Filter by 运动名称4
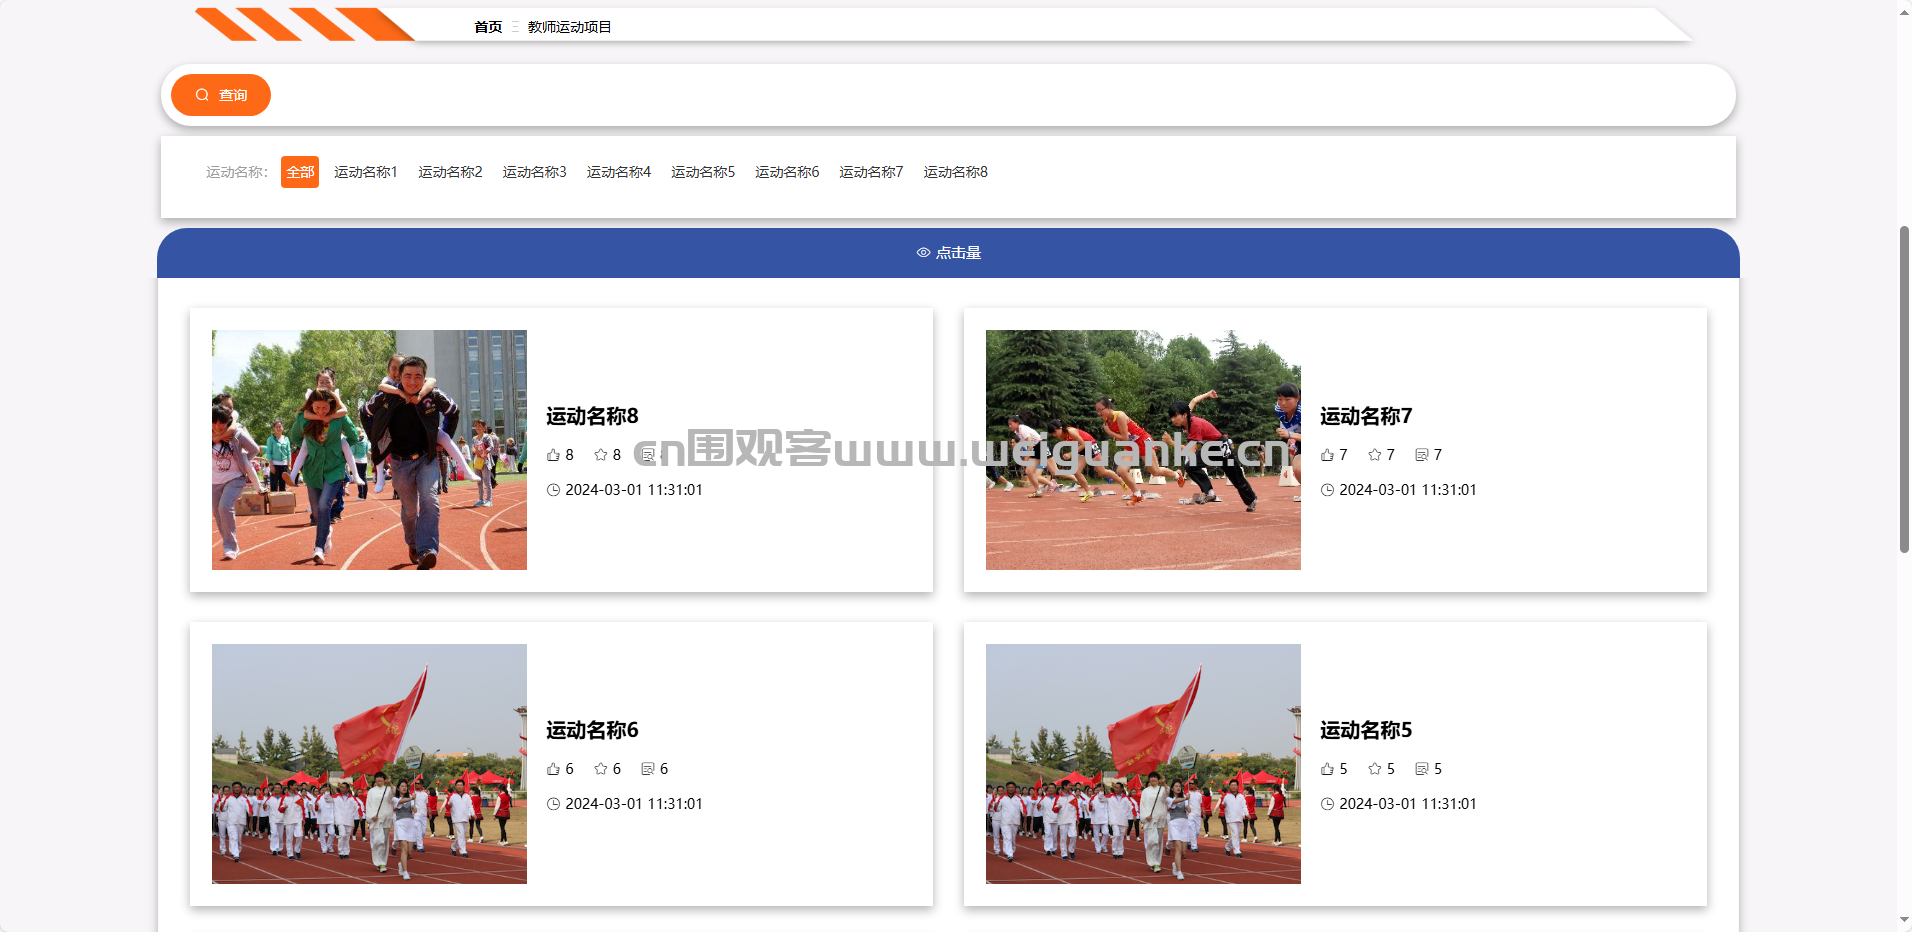 pos(619,172)
